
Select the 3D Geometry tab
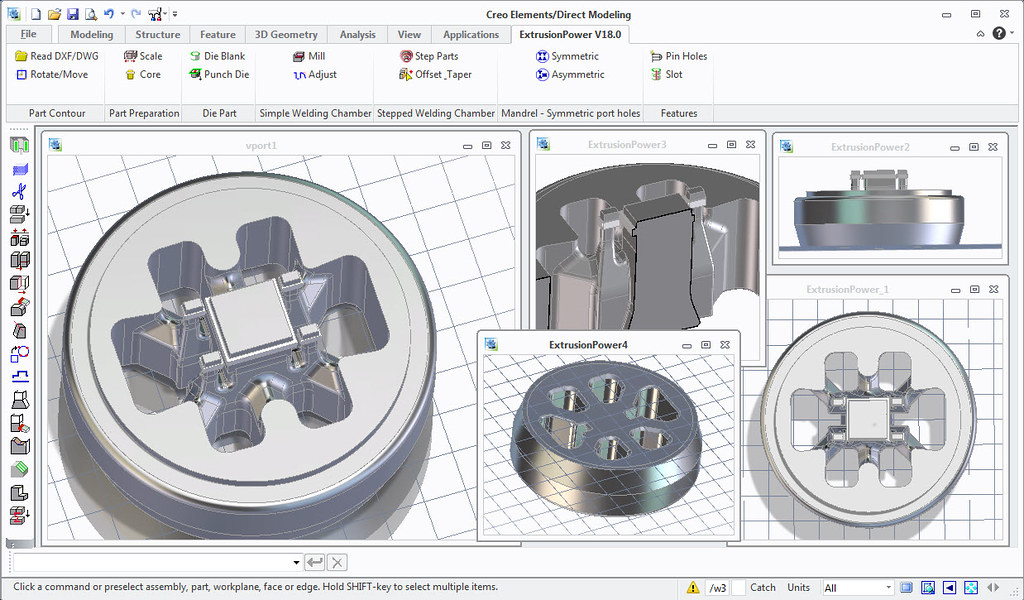(x=286, y=35)
